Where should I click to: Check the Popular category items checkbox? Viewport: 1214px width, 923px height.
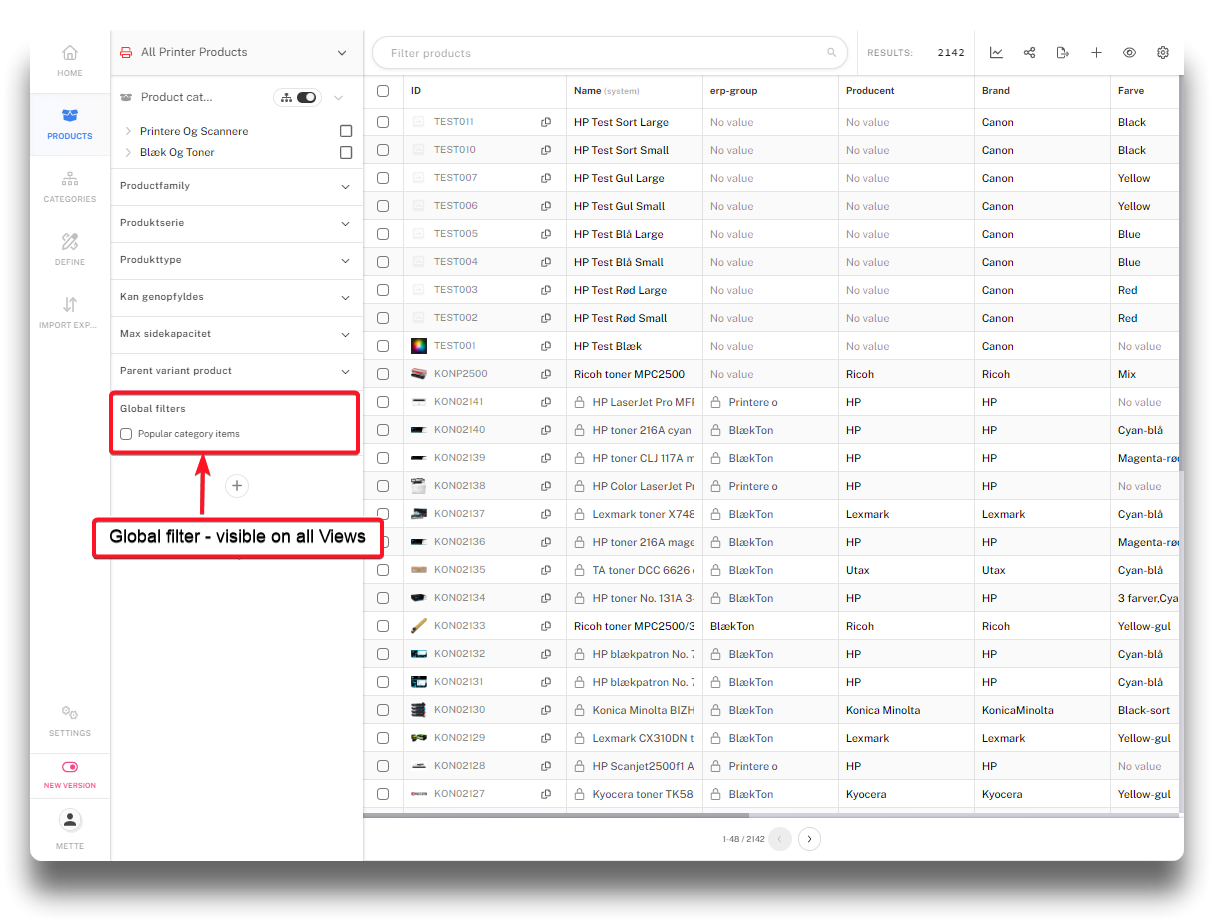[x=126, y=434]
